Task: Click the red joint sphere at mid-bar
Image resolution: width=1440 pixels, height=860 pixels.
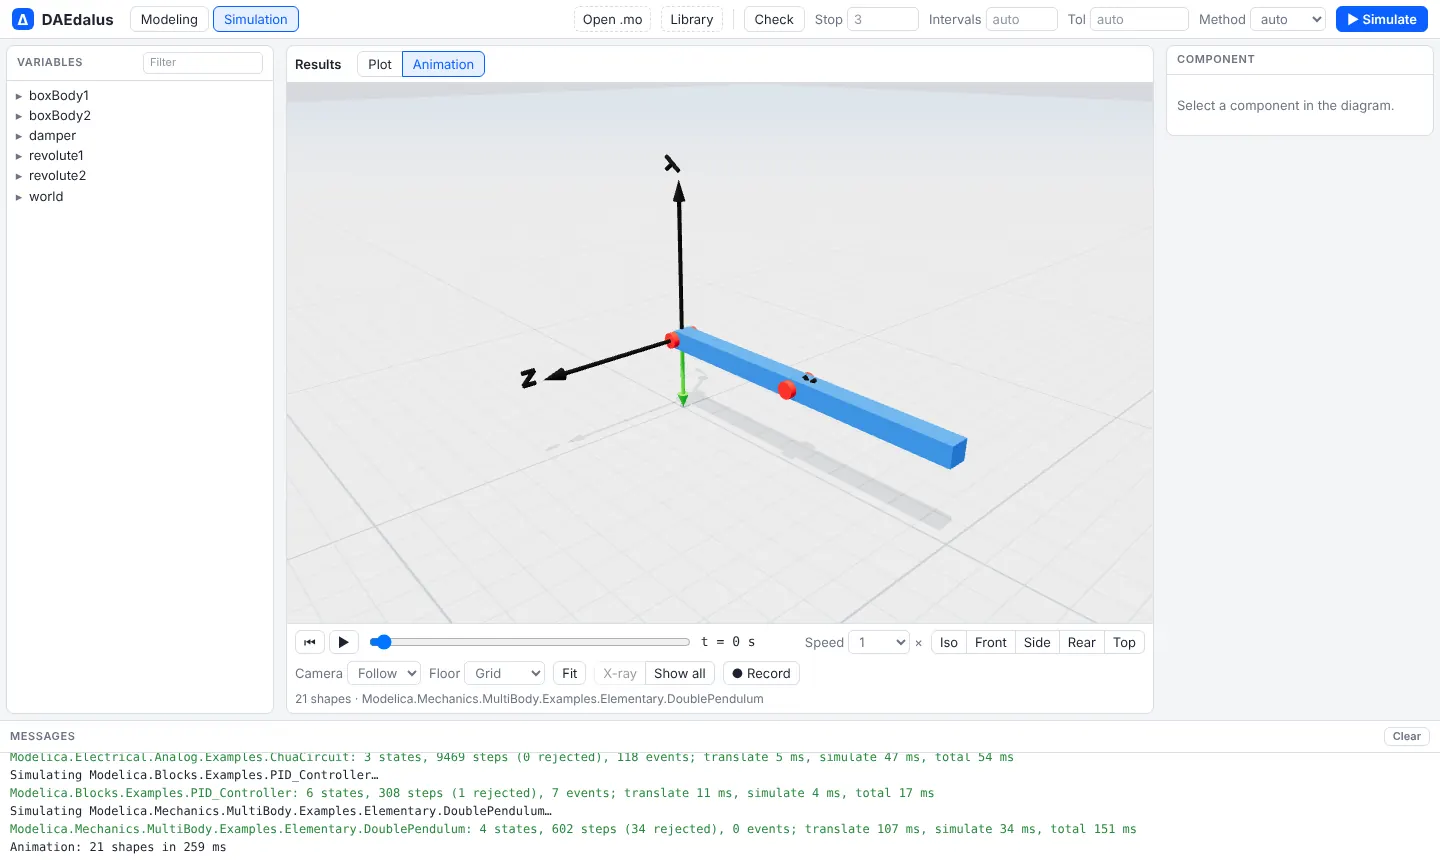Action: 787,390
